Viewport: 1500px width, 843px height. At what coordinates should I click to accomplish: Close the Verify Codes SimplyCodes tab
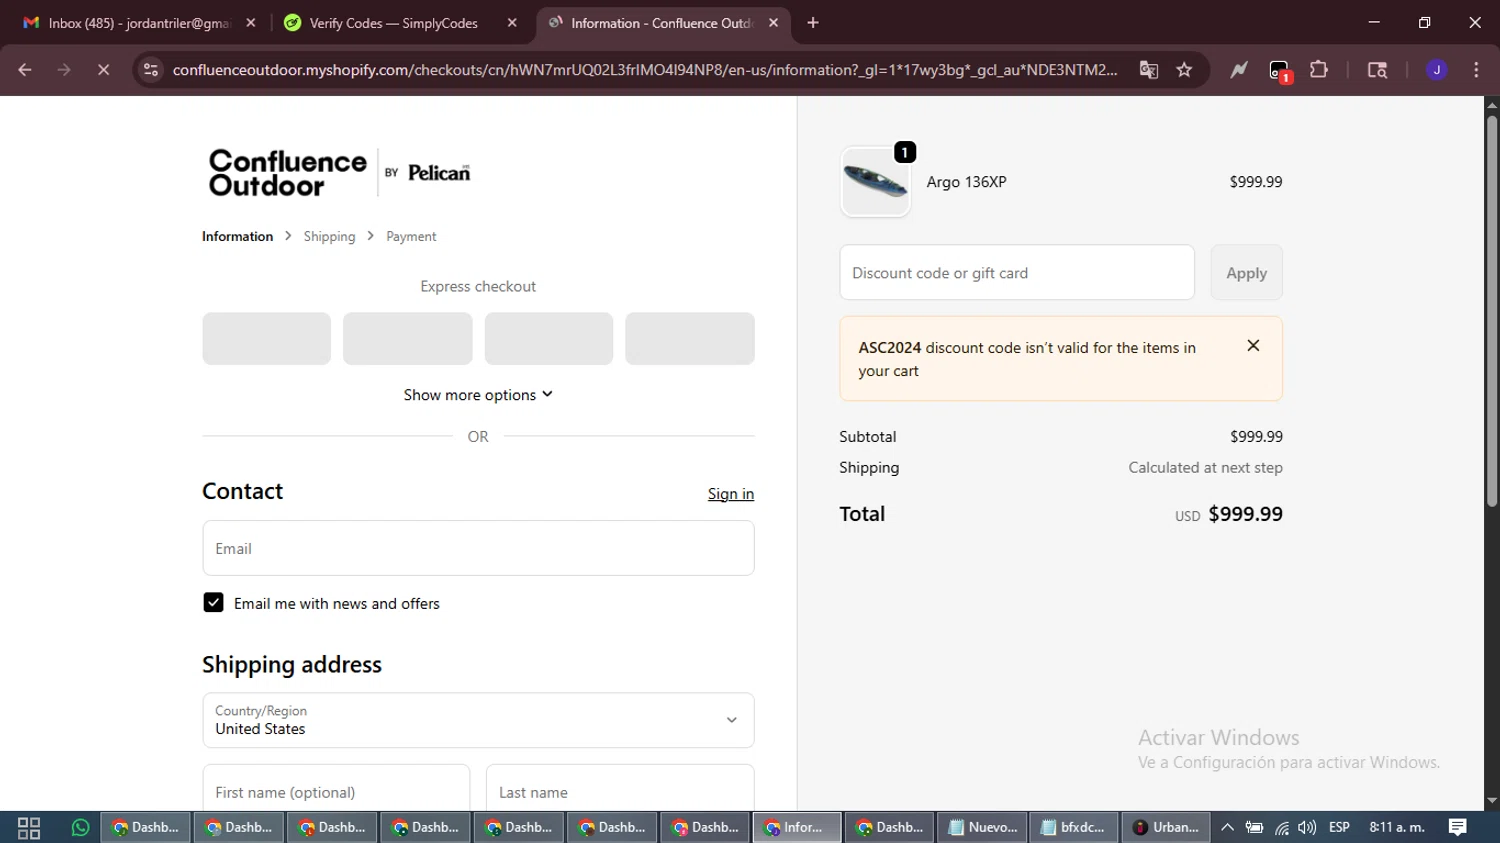(512, 23)
